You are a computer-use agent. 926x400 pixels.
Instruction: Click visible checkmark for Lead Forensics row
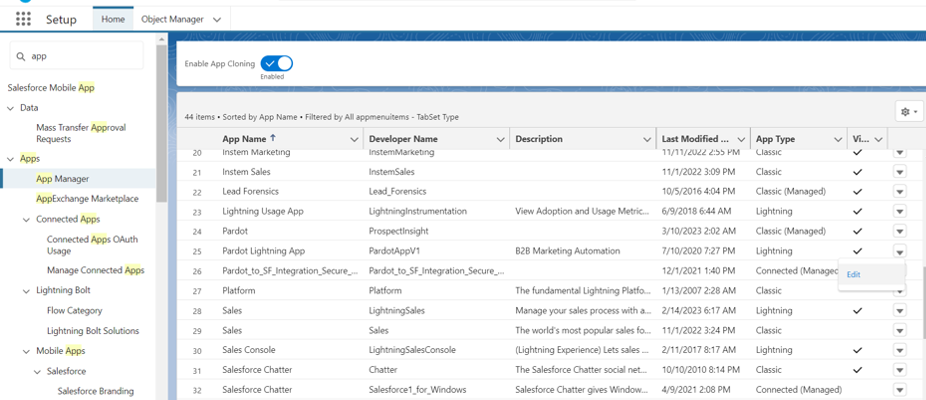[858, 191]
